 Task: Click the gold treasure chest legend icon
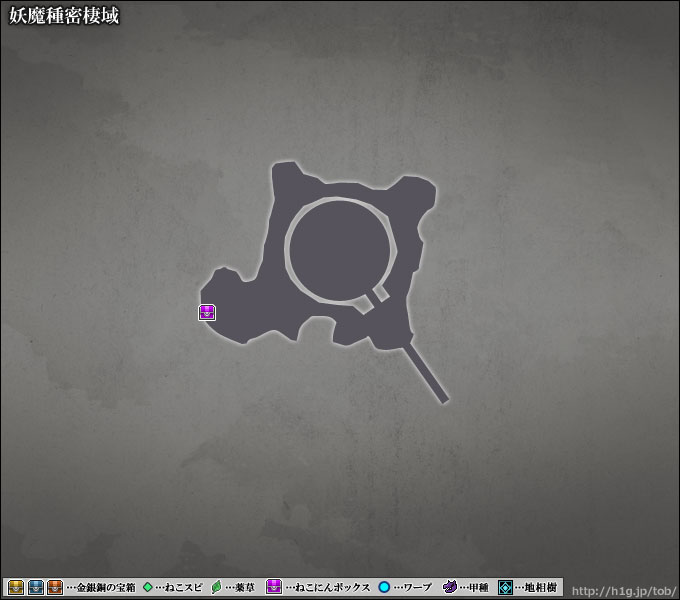pyautogui.click(x=17, y=587)
